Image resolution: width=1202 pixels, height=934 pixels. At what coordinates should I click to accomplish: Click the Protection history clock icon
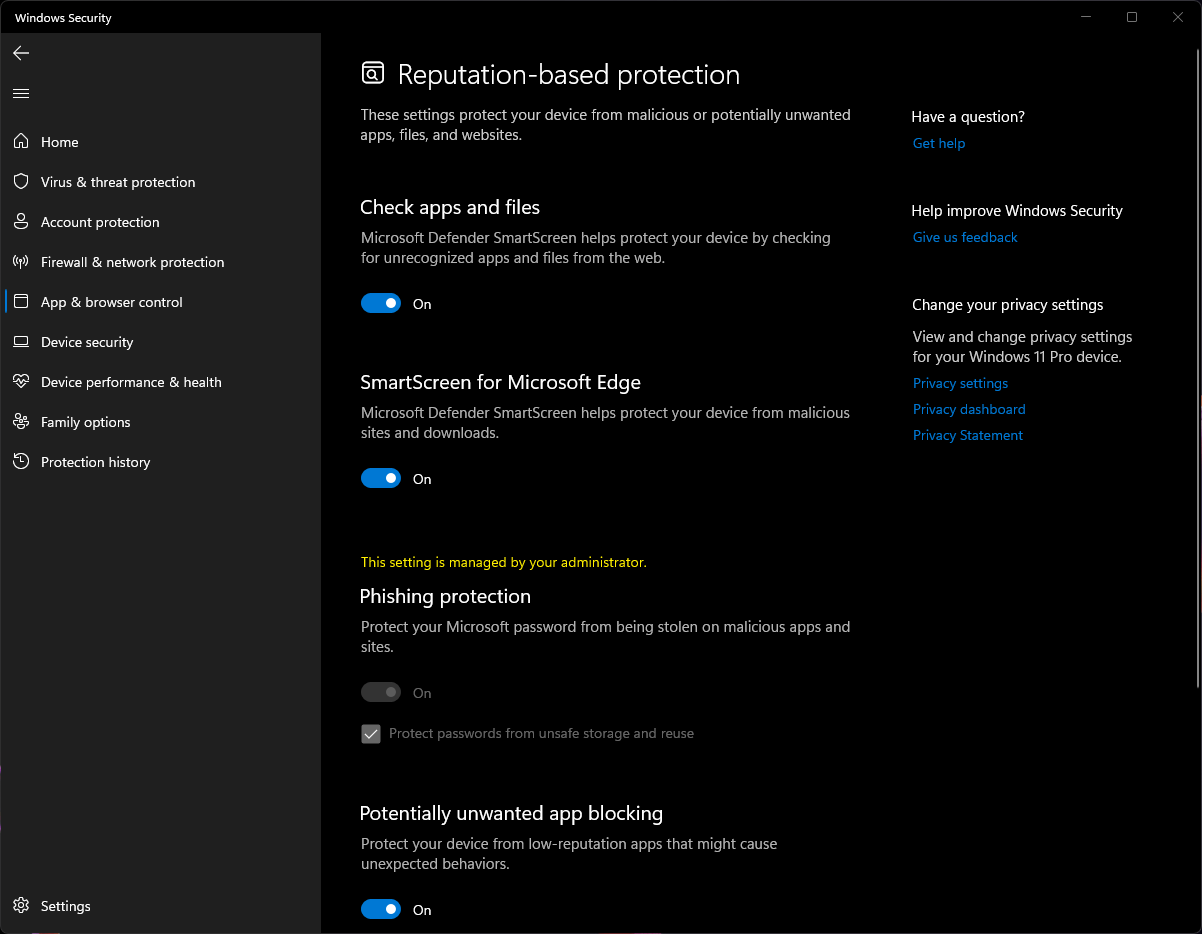[21, 462]
